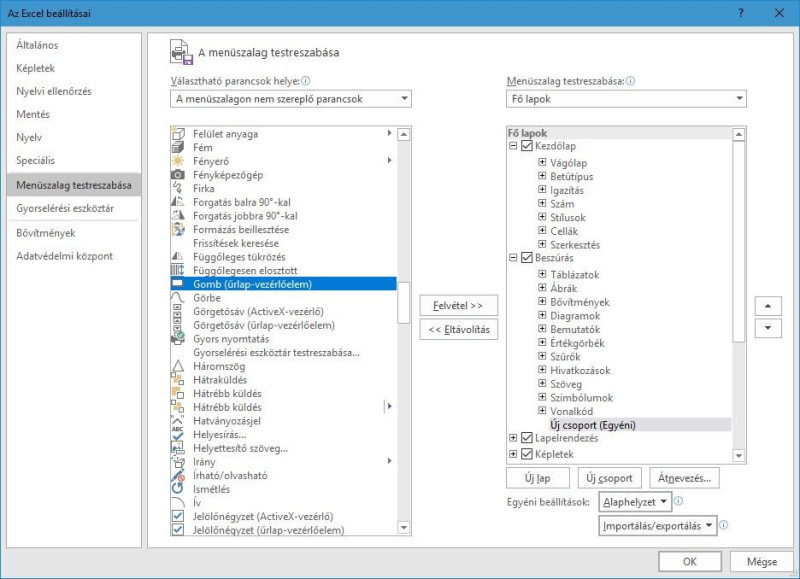Screen dimensions: 800x579
Task: Click the Fényerő sun icon
Action: [x=178, y=161]
